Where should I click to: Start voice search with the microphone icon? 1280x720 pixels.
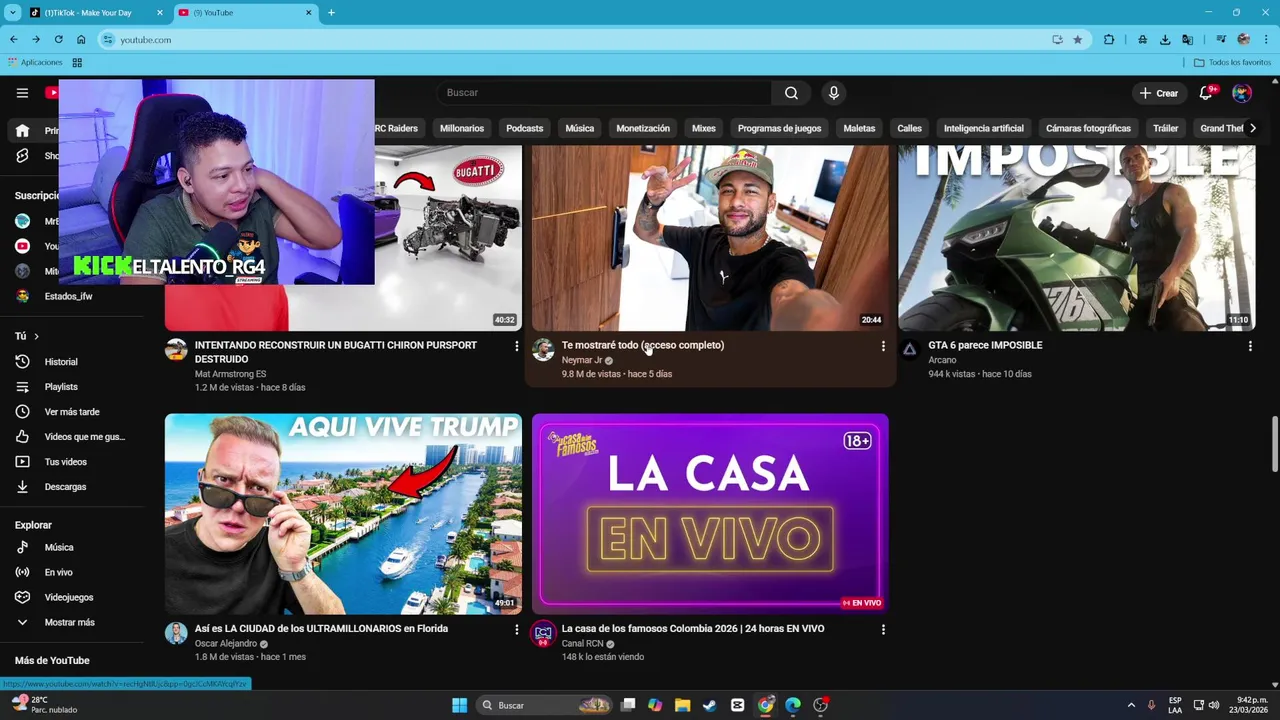[834, 93]
